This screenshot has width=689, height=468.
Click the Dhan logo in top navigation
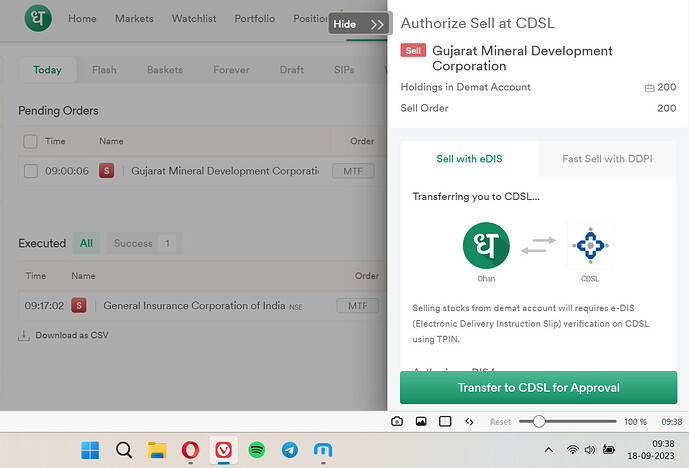[x=38, y=18]
